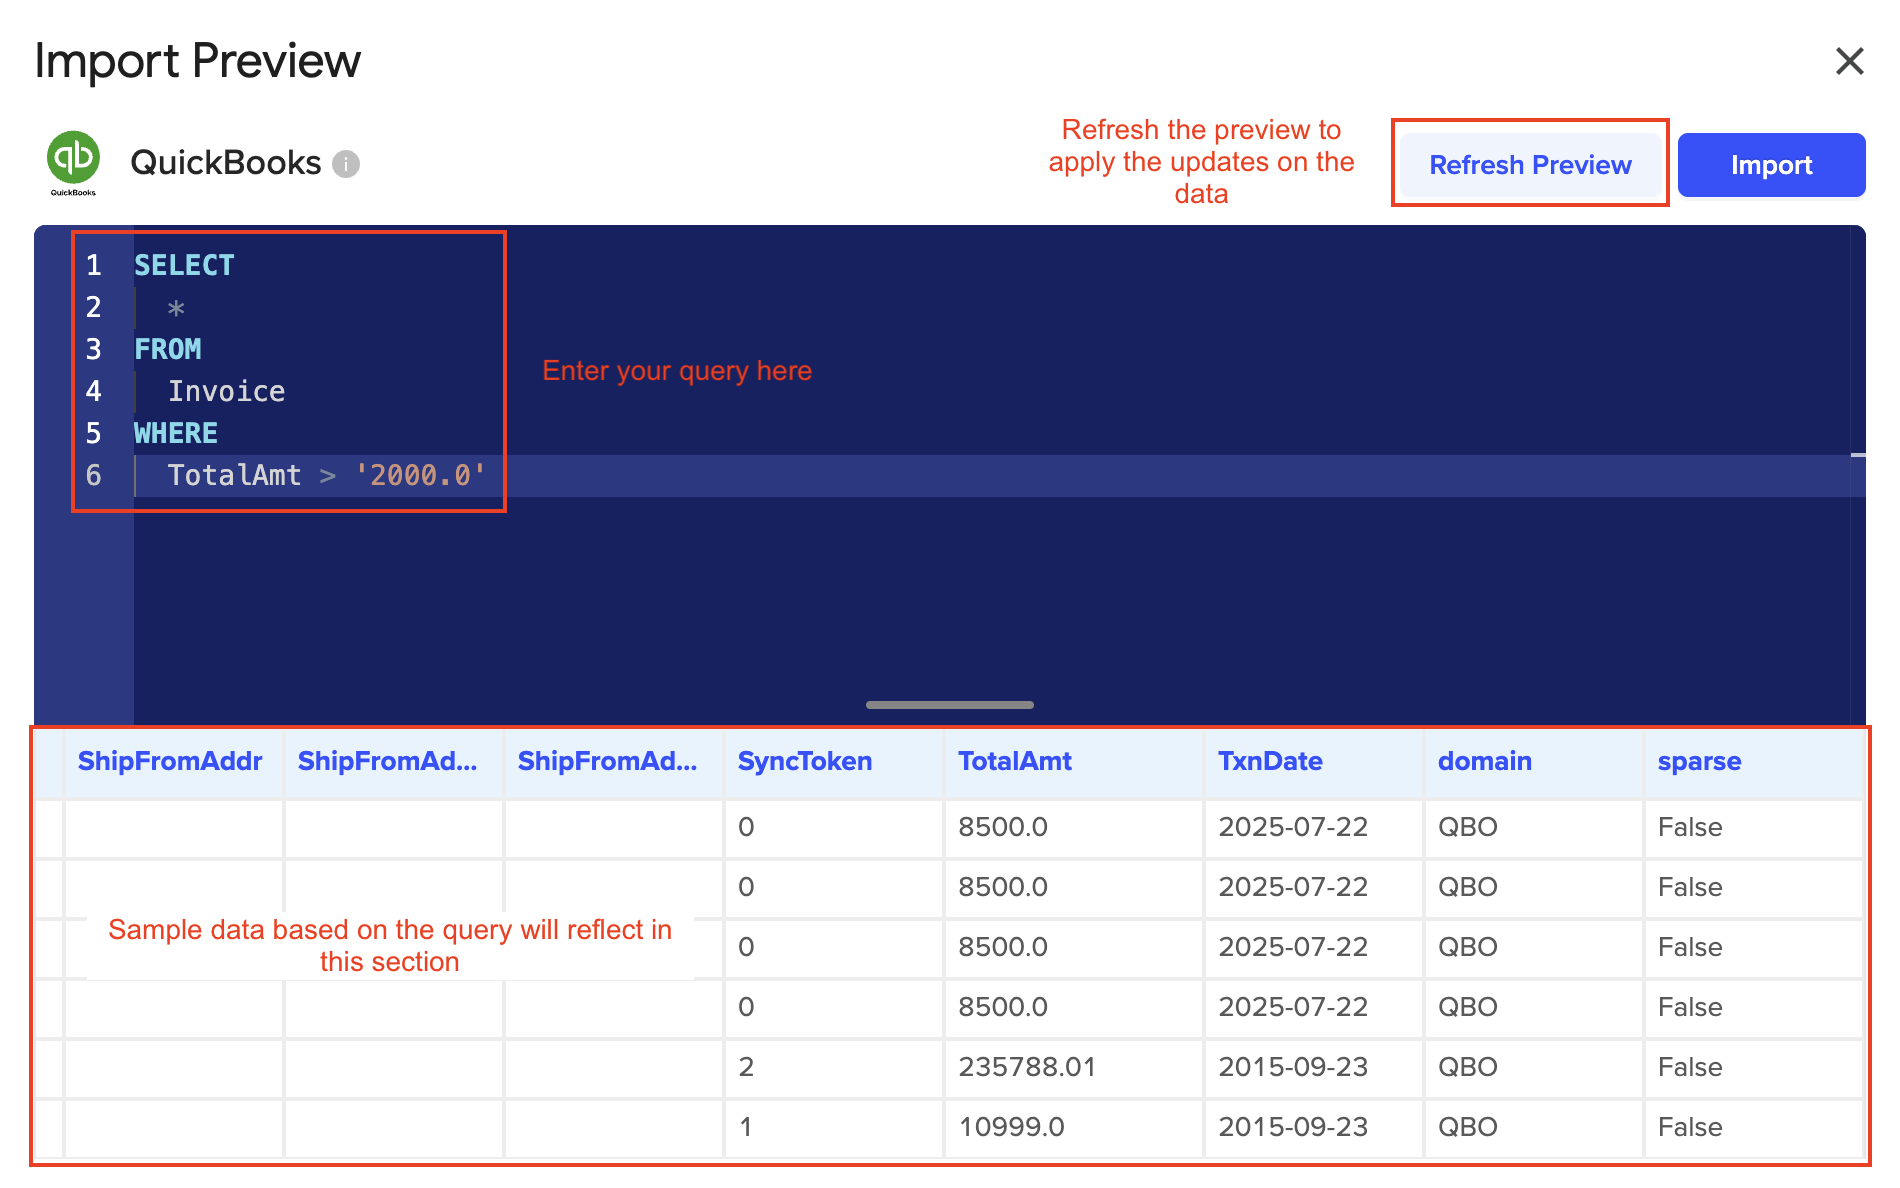Click the Import button

(x=1771, y=164)
